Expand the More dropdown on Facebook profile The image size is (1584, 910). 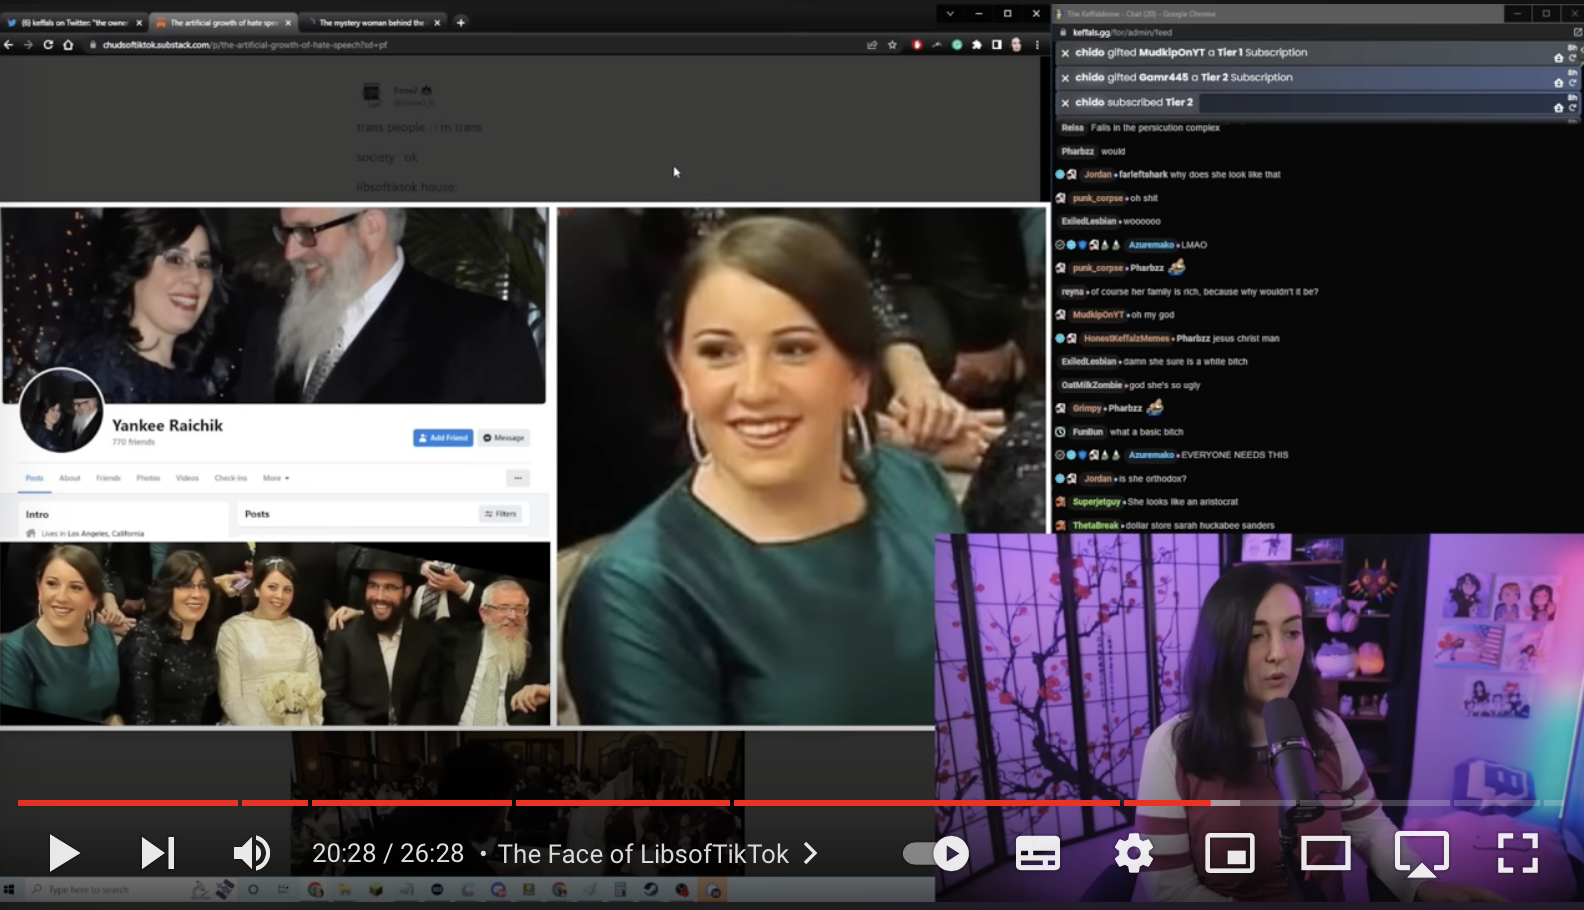(276, 478)
